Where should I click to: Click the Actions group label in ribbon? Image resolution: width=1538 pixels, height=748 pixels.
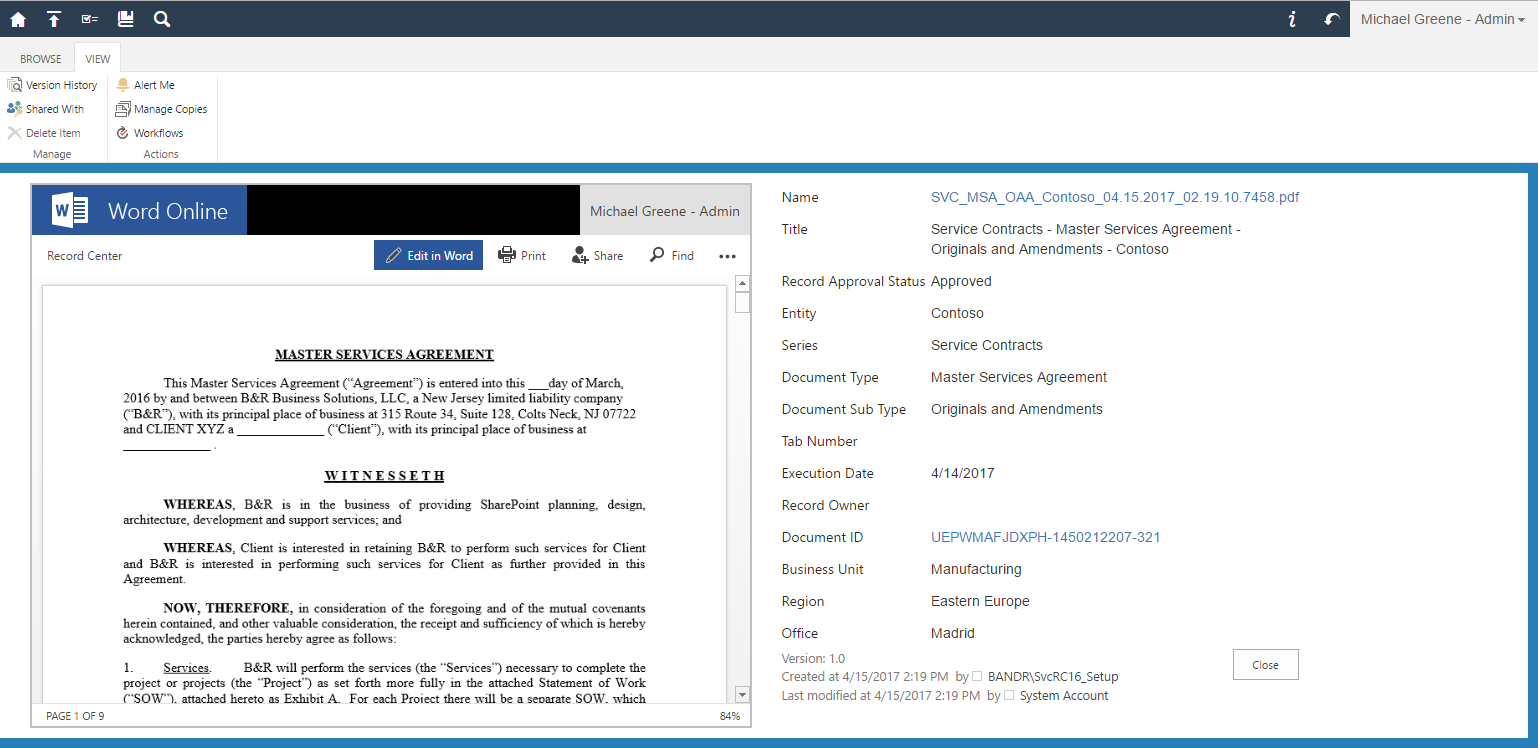point(161,154)
